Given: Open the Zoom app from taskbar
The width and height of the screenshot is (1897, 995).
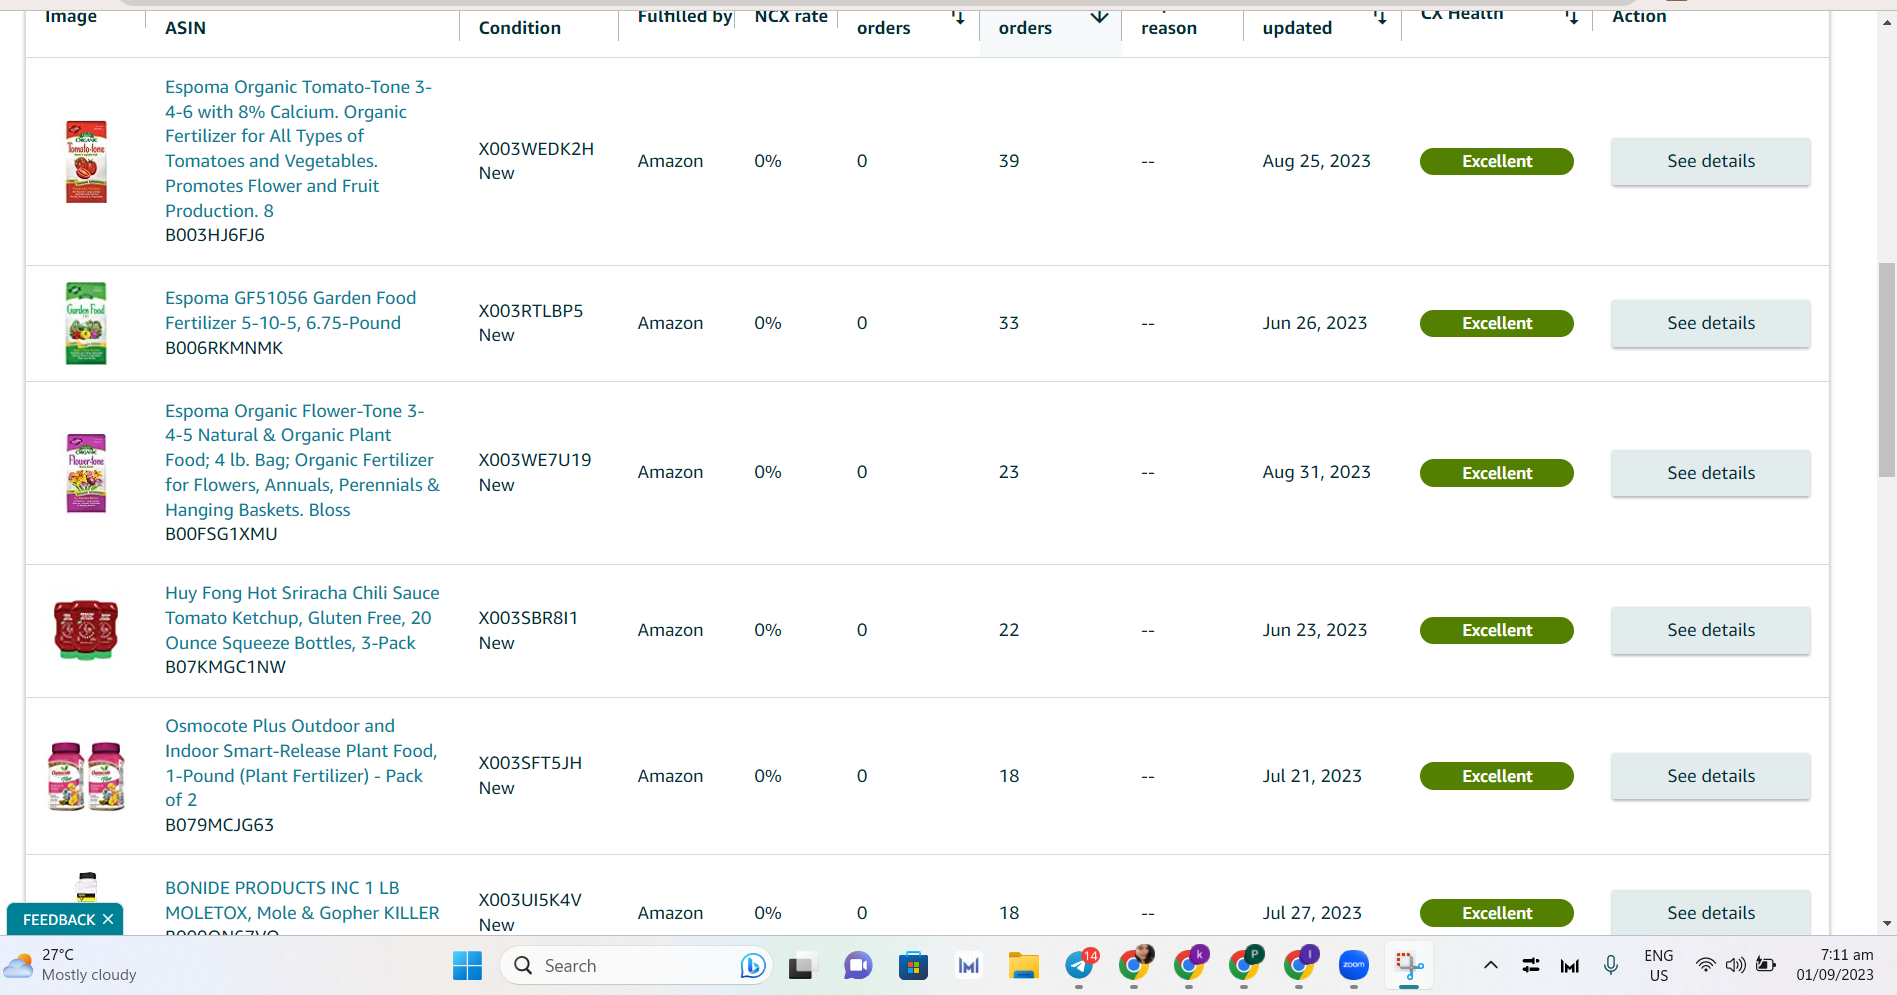Looking at the screenshot, I should click(1354, 965).
